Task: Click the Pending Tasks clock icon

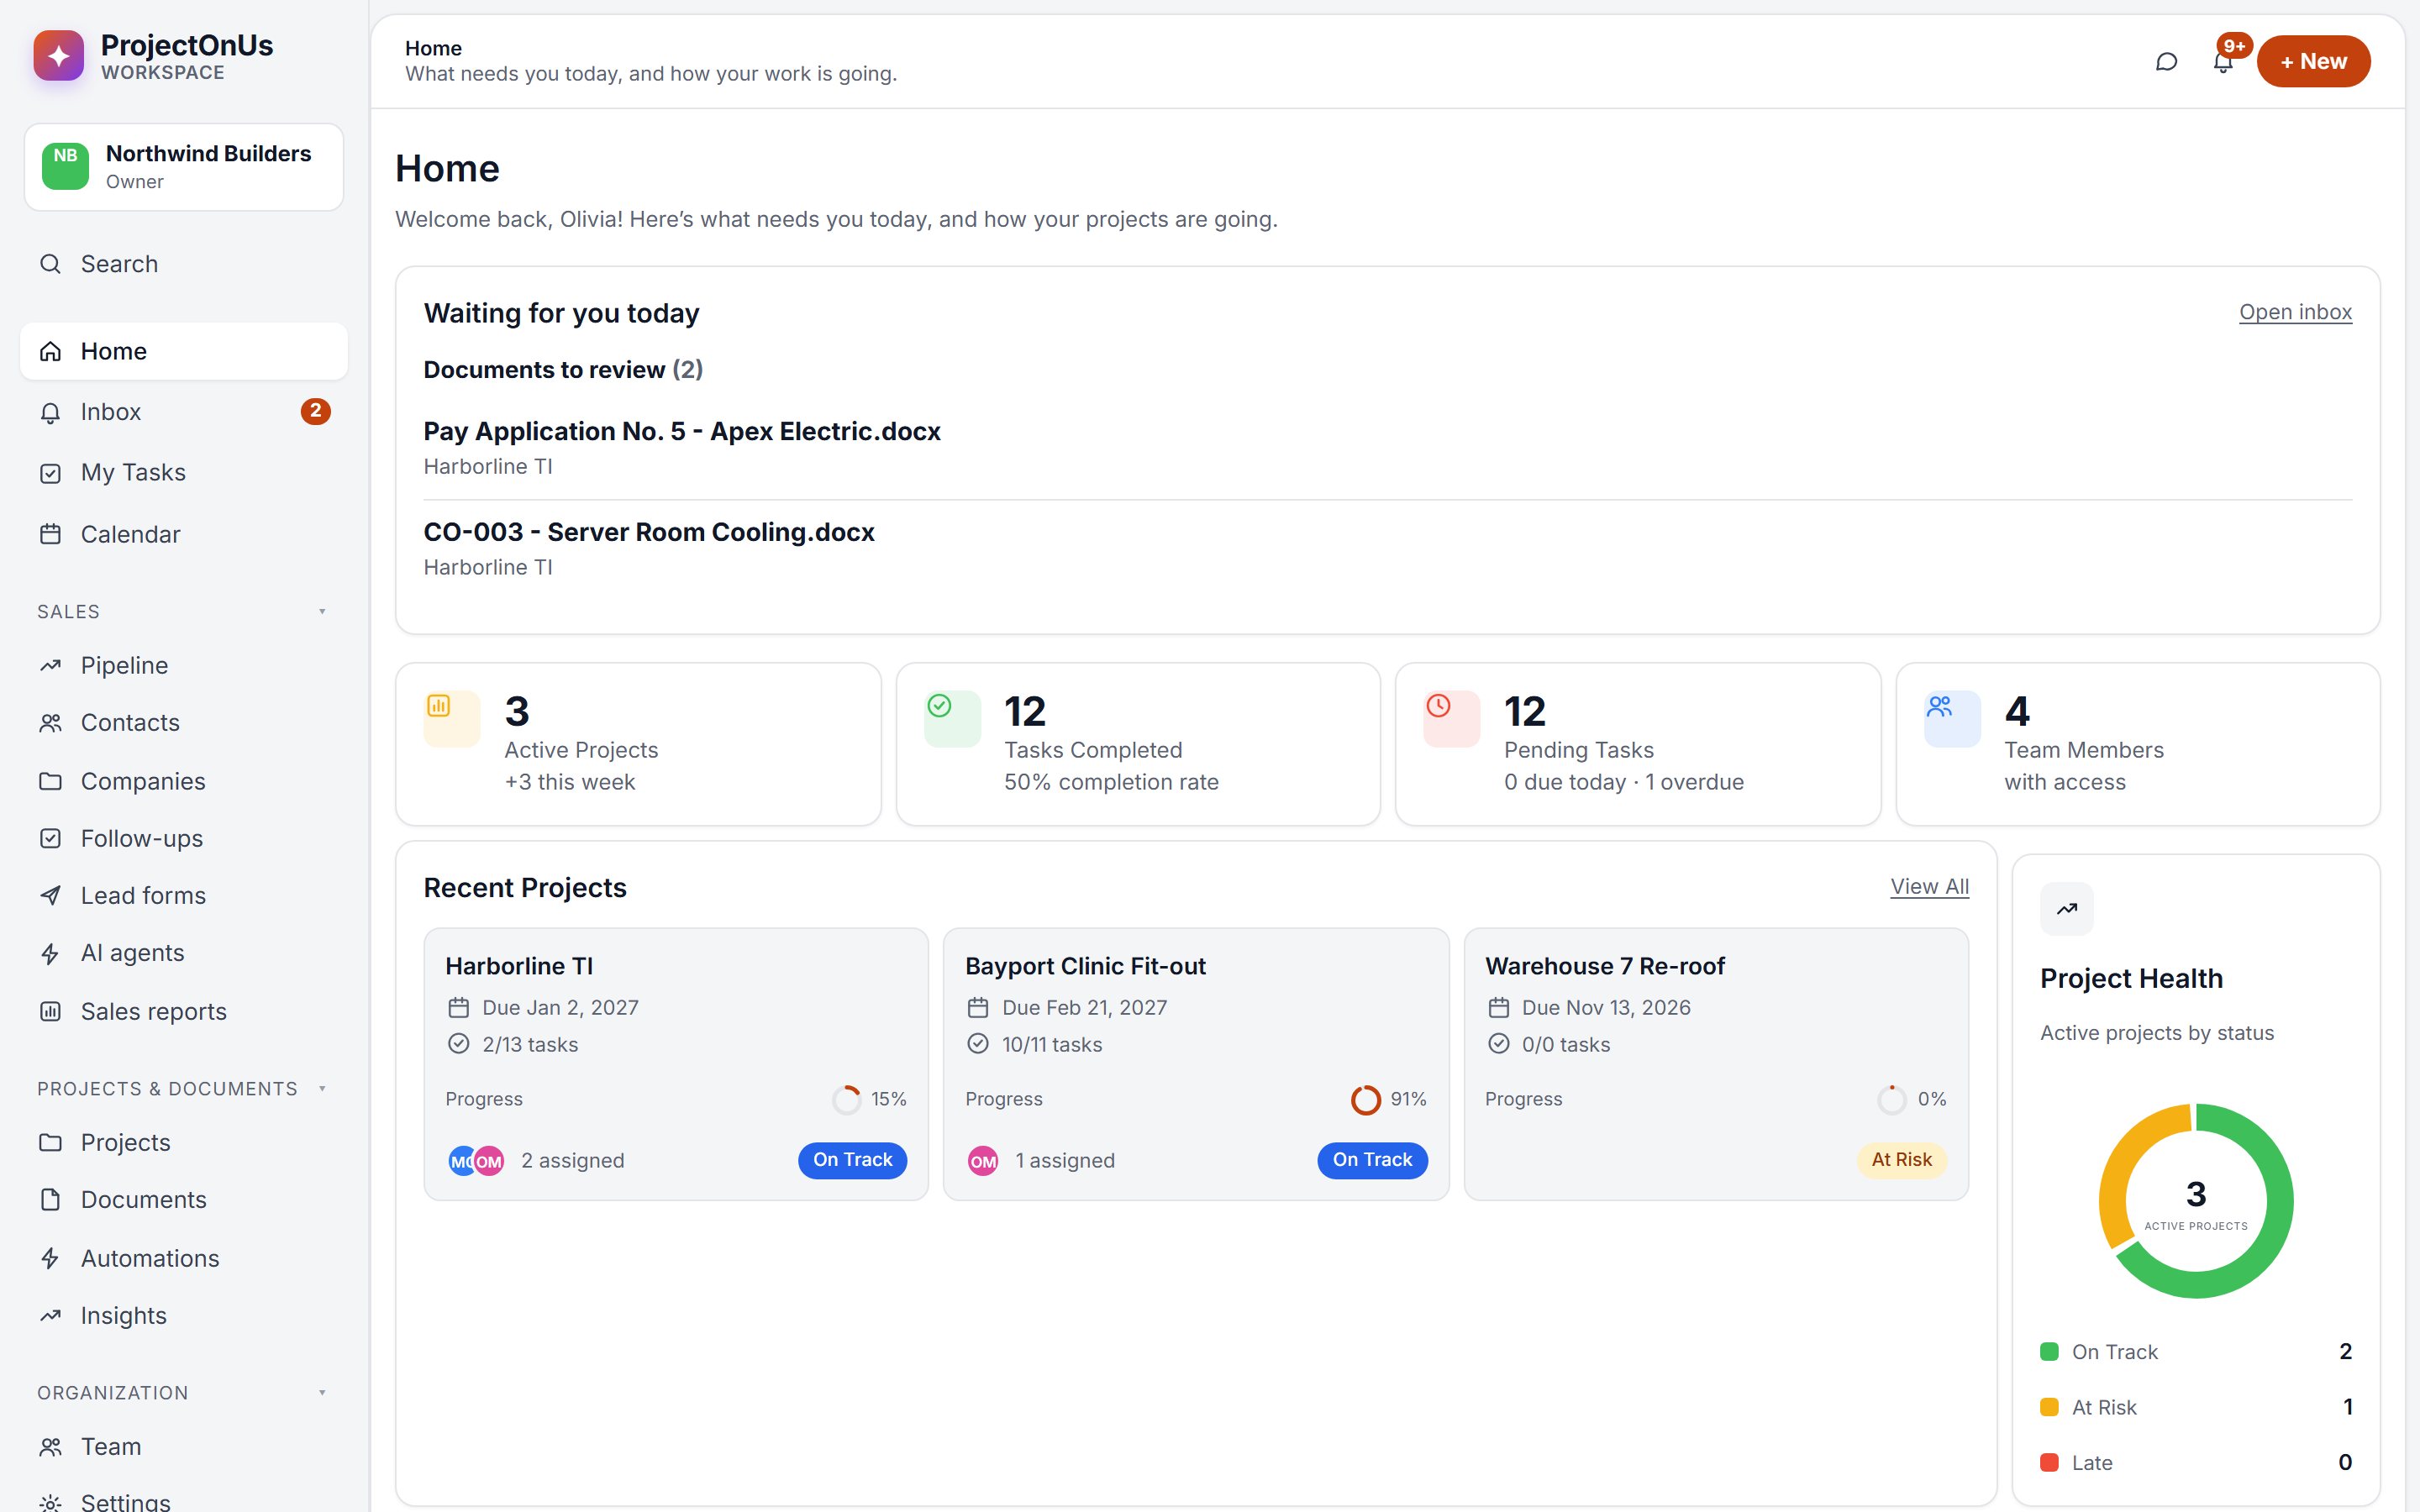Action: tap(1452, 719)
